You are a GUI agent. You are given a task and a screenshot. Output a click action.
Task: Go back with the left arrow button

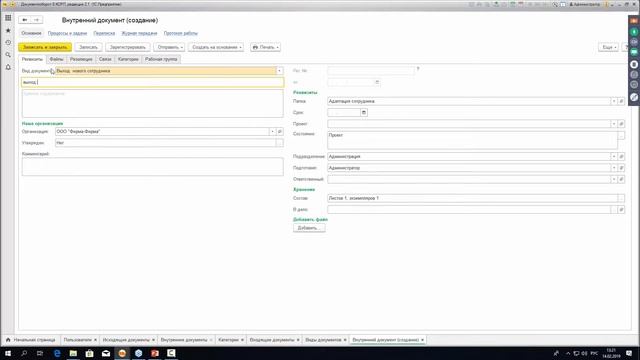pos(25,20)
